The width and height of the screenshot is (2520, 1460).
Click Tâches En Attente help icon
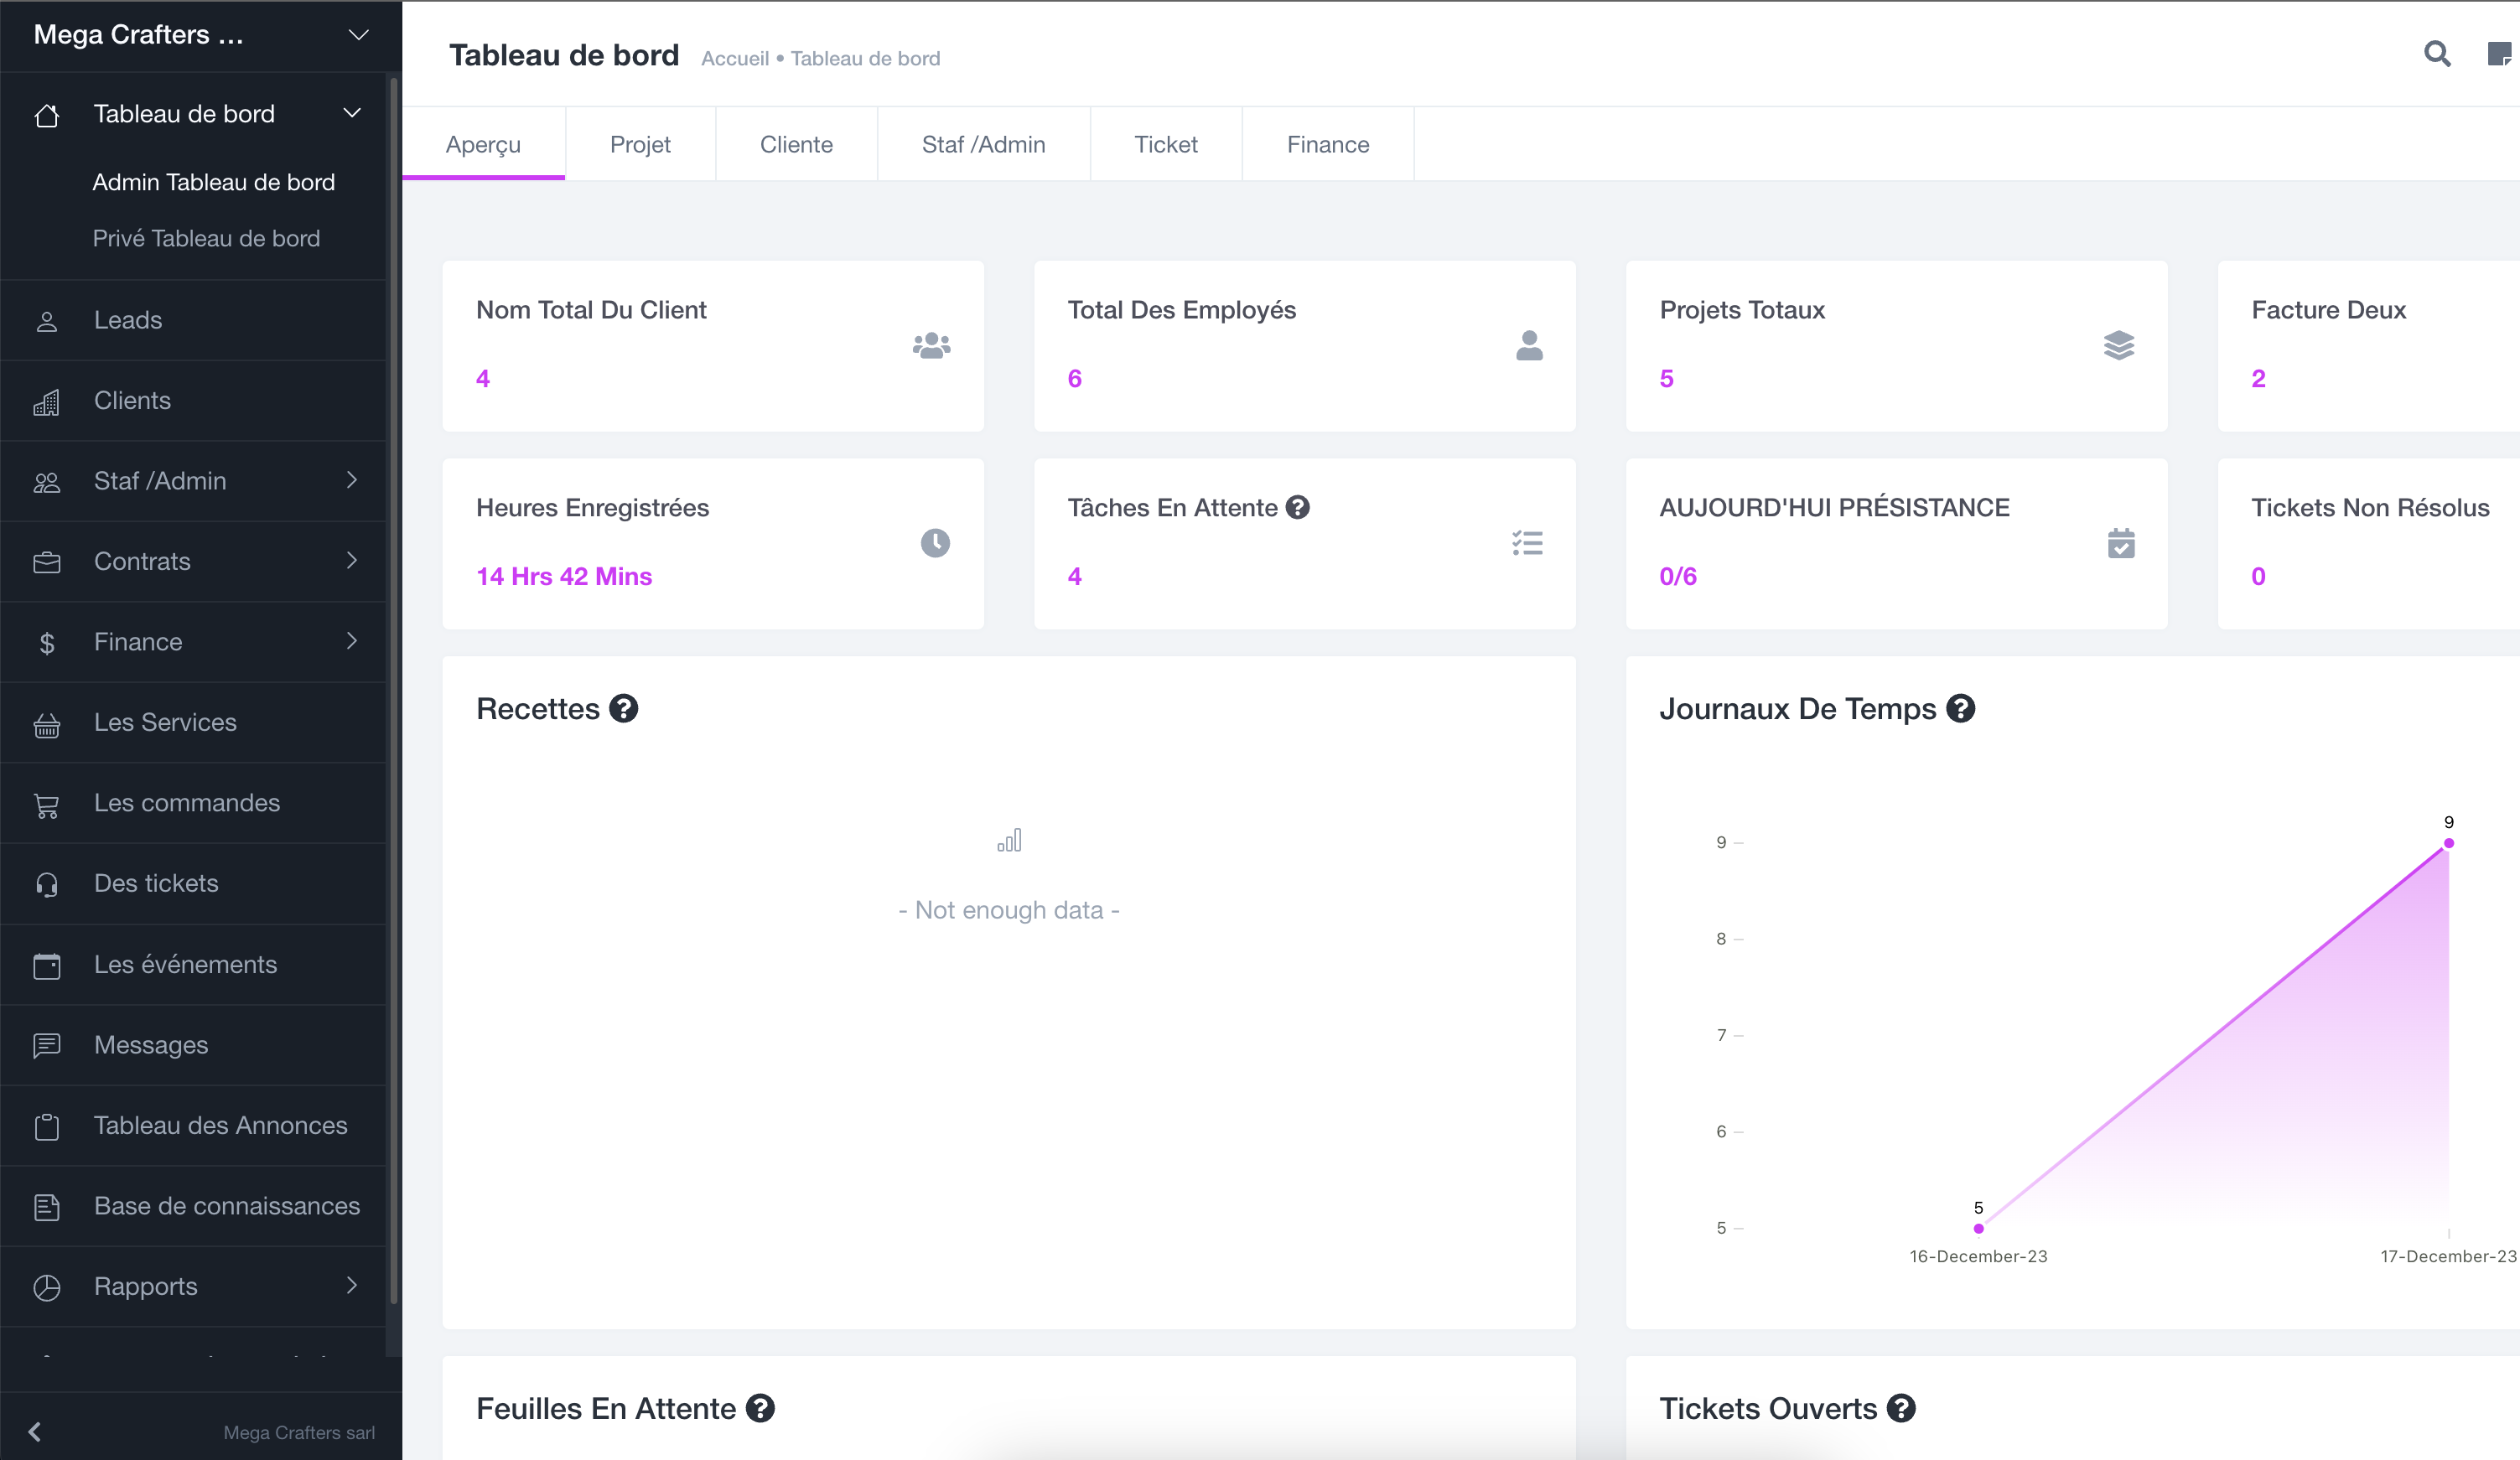(x=1298, y=508)
